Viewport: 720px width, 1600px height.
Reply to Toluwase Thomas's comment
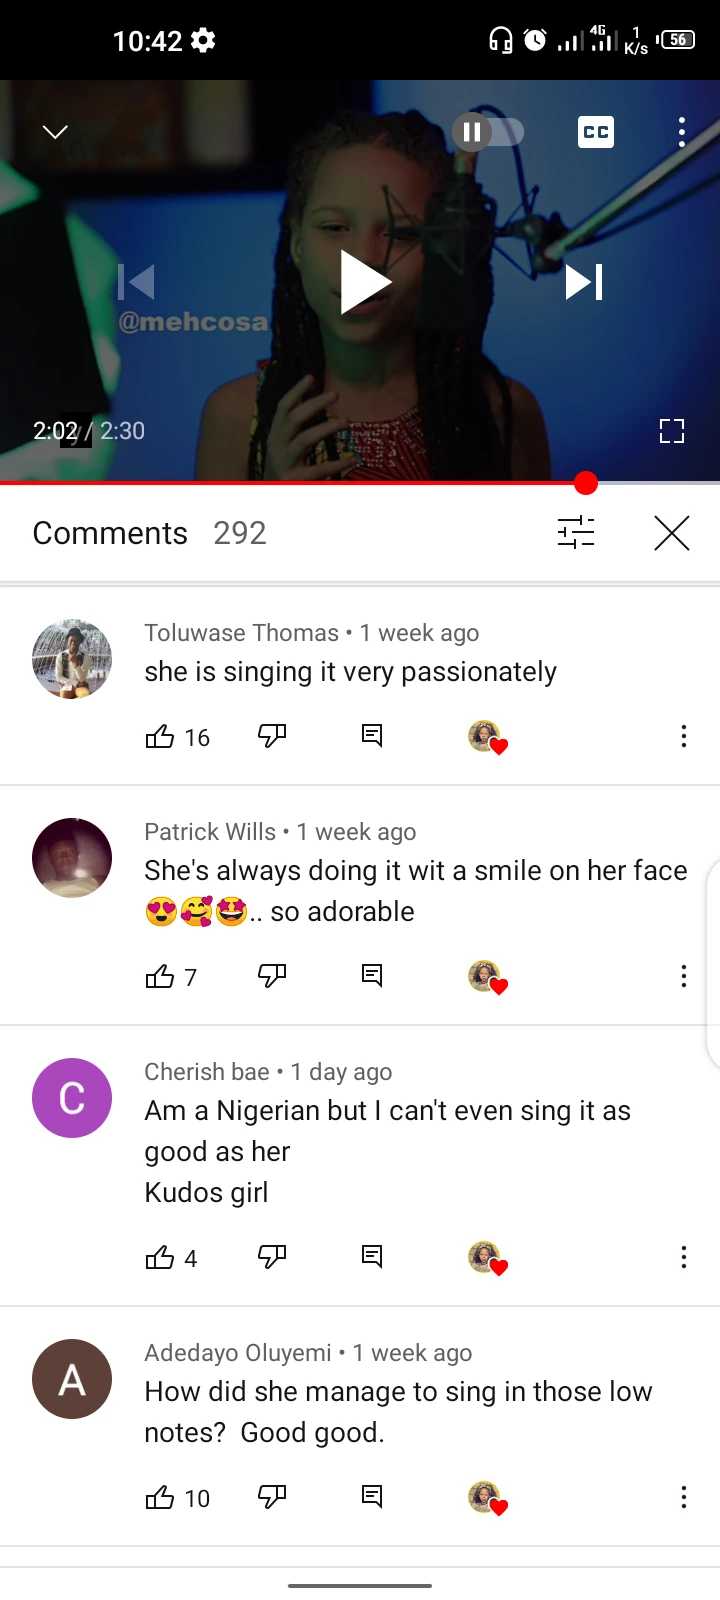click(372, 737)
